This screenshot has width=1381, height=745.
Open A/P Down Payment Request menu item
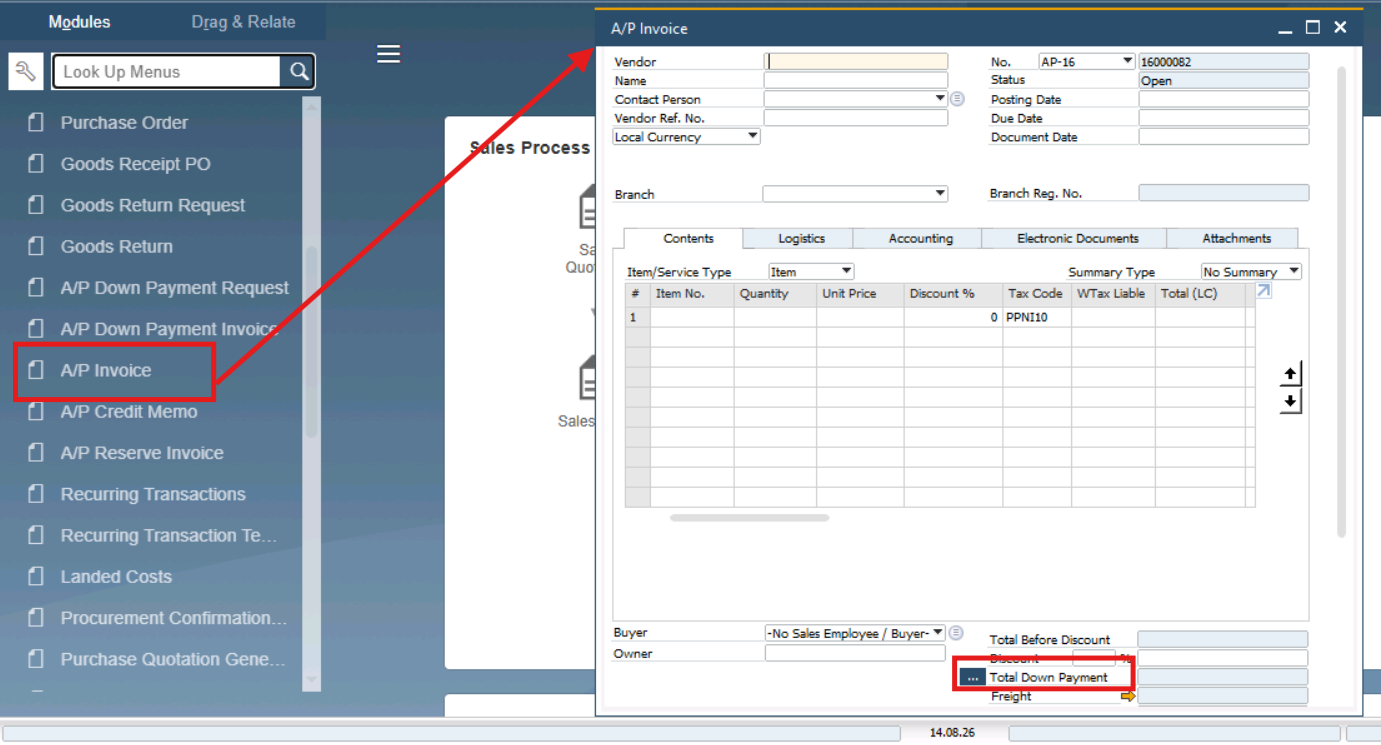pyautogui.click(x=174, y=288)
